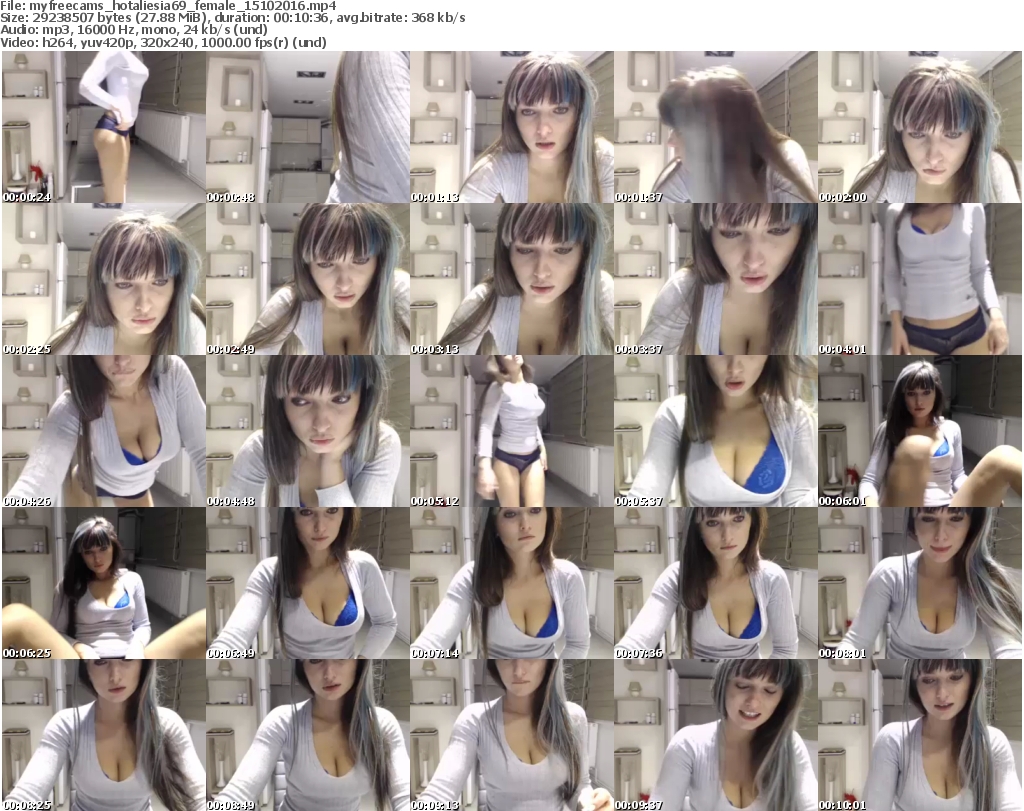The image size is (1024, 811).
Task: Pick the frame timestamped 00:09:37
Action: click(715, 735)
